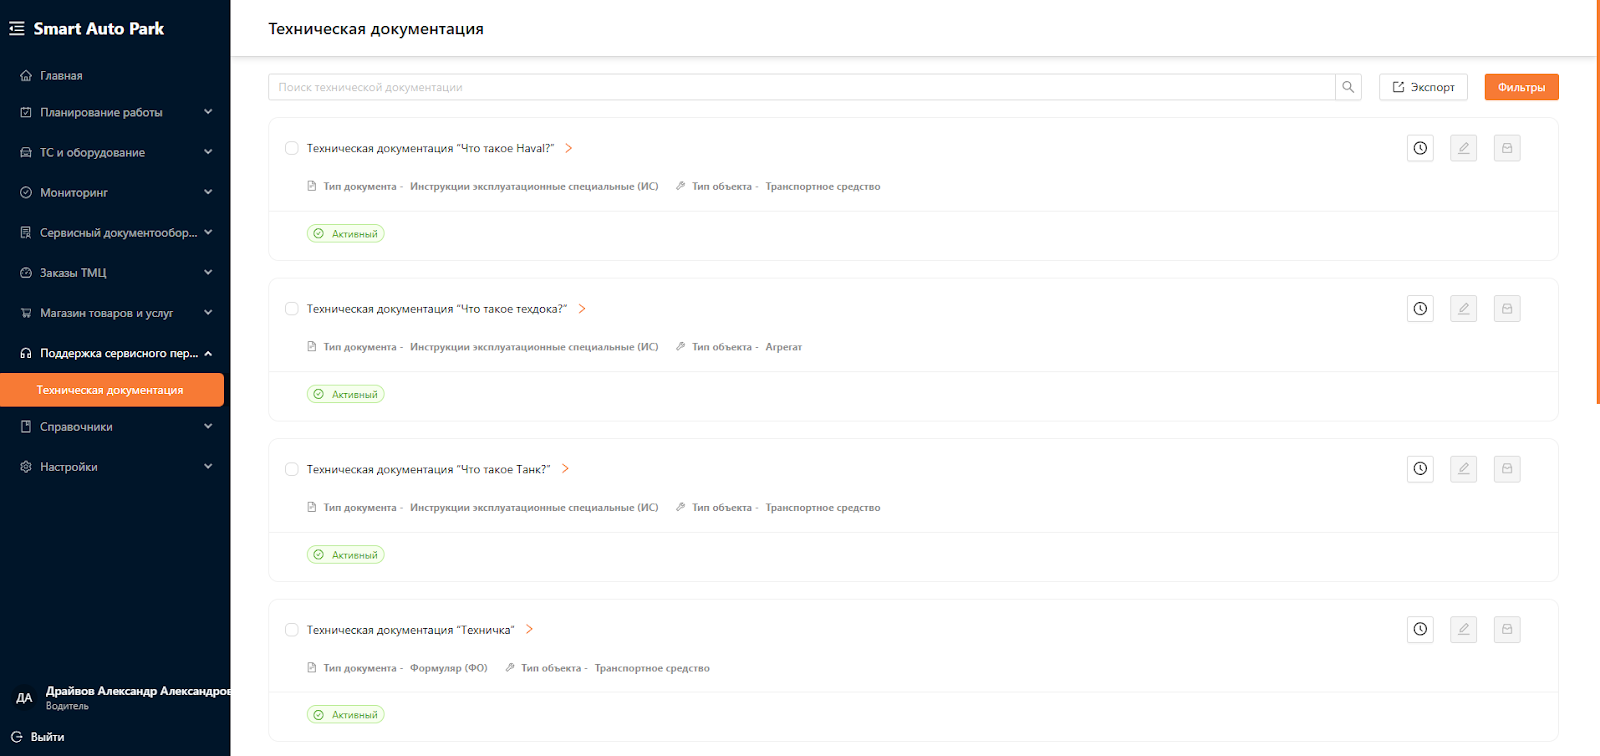Click the Экспорт button

(1423, 87)
